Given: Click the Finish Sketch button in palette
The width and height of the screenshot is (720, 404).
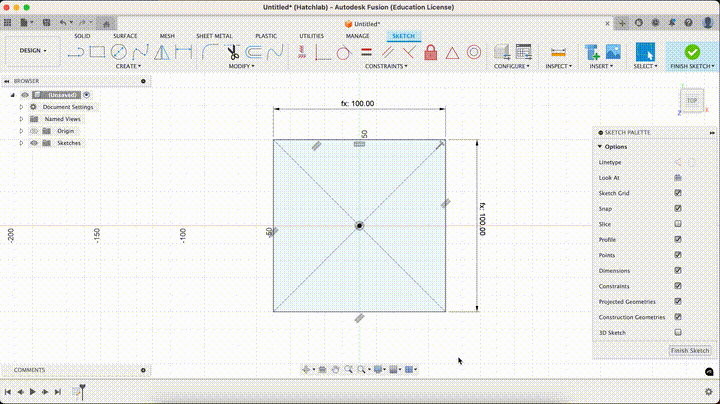Looking at the screenshot, I should tap(690, 350).
